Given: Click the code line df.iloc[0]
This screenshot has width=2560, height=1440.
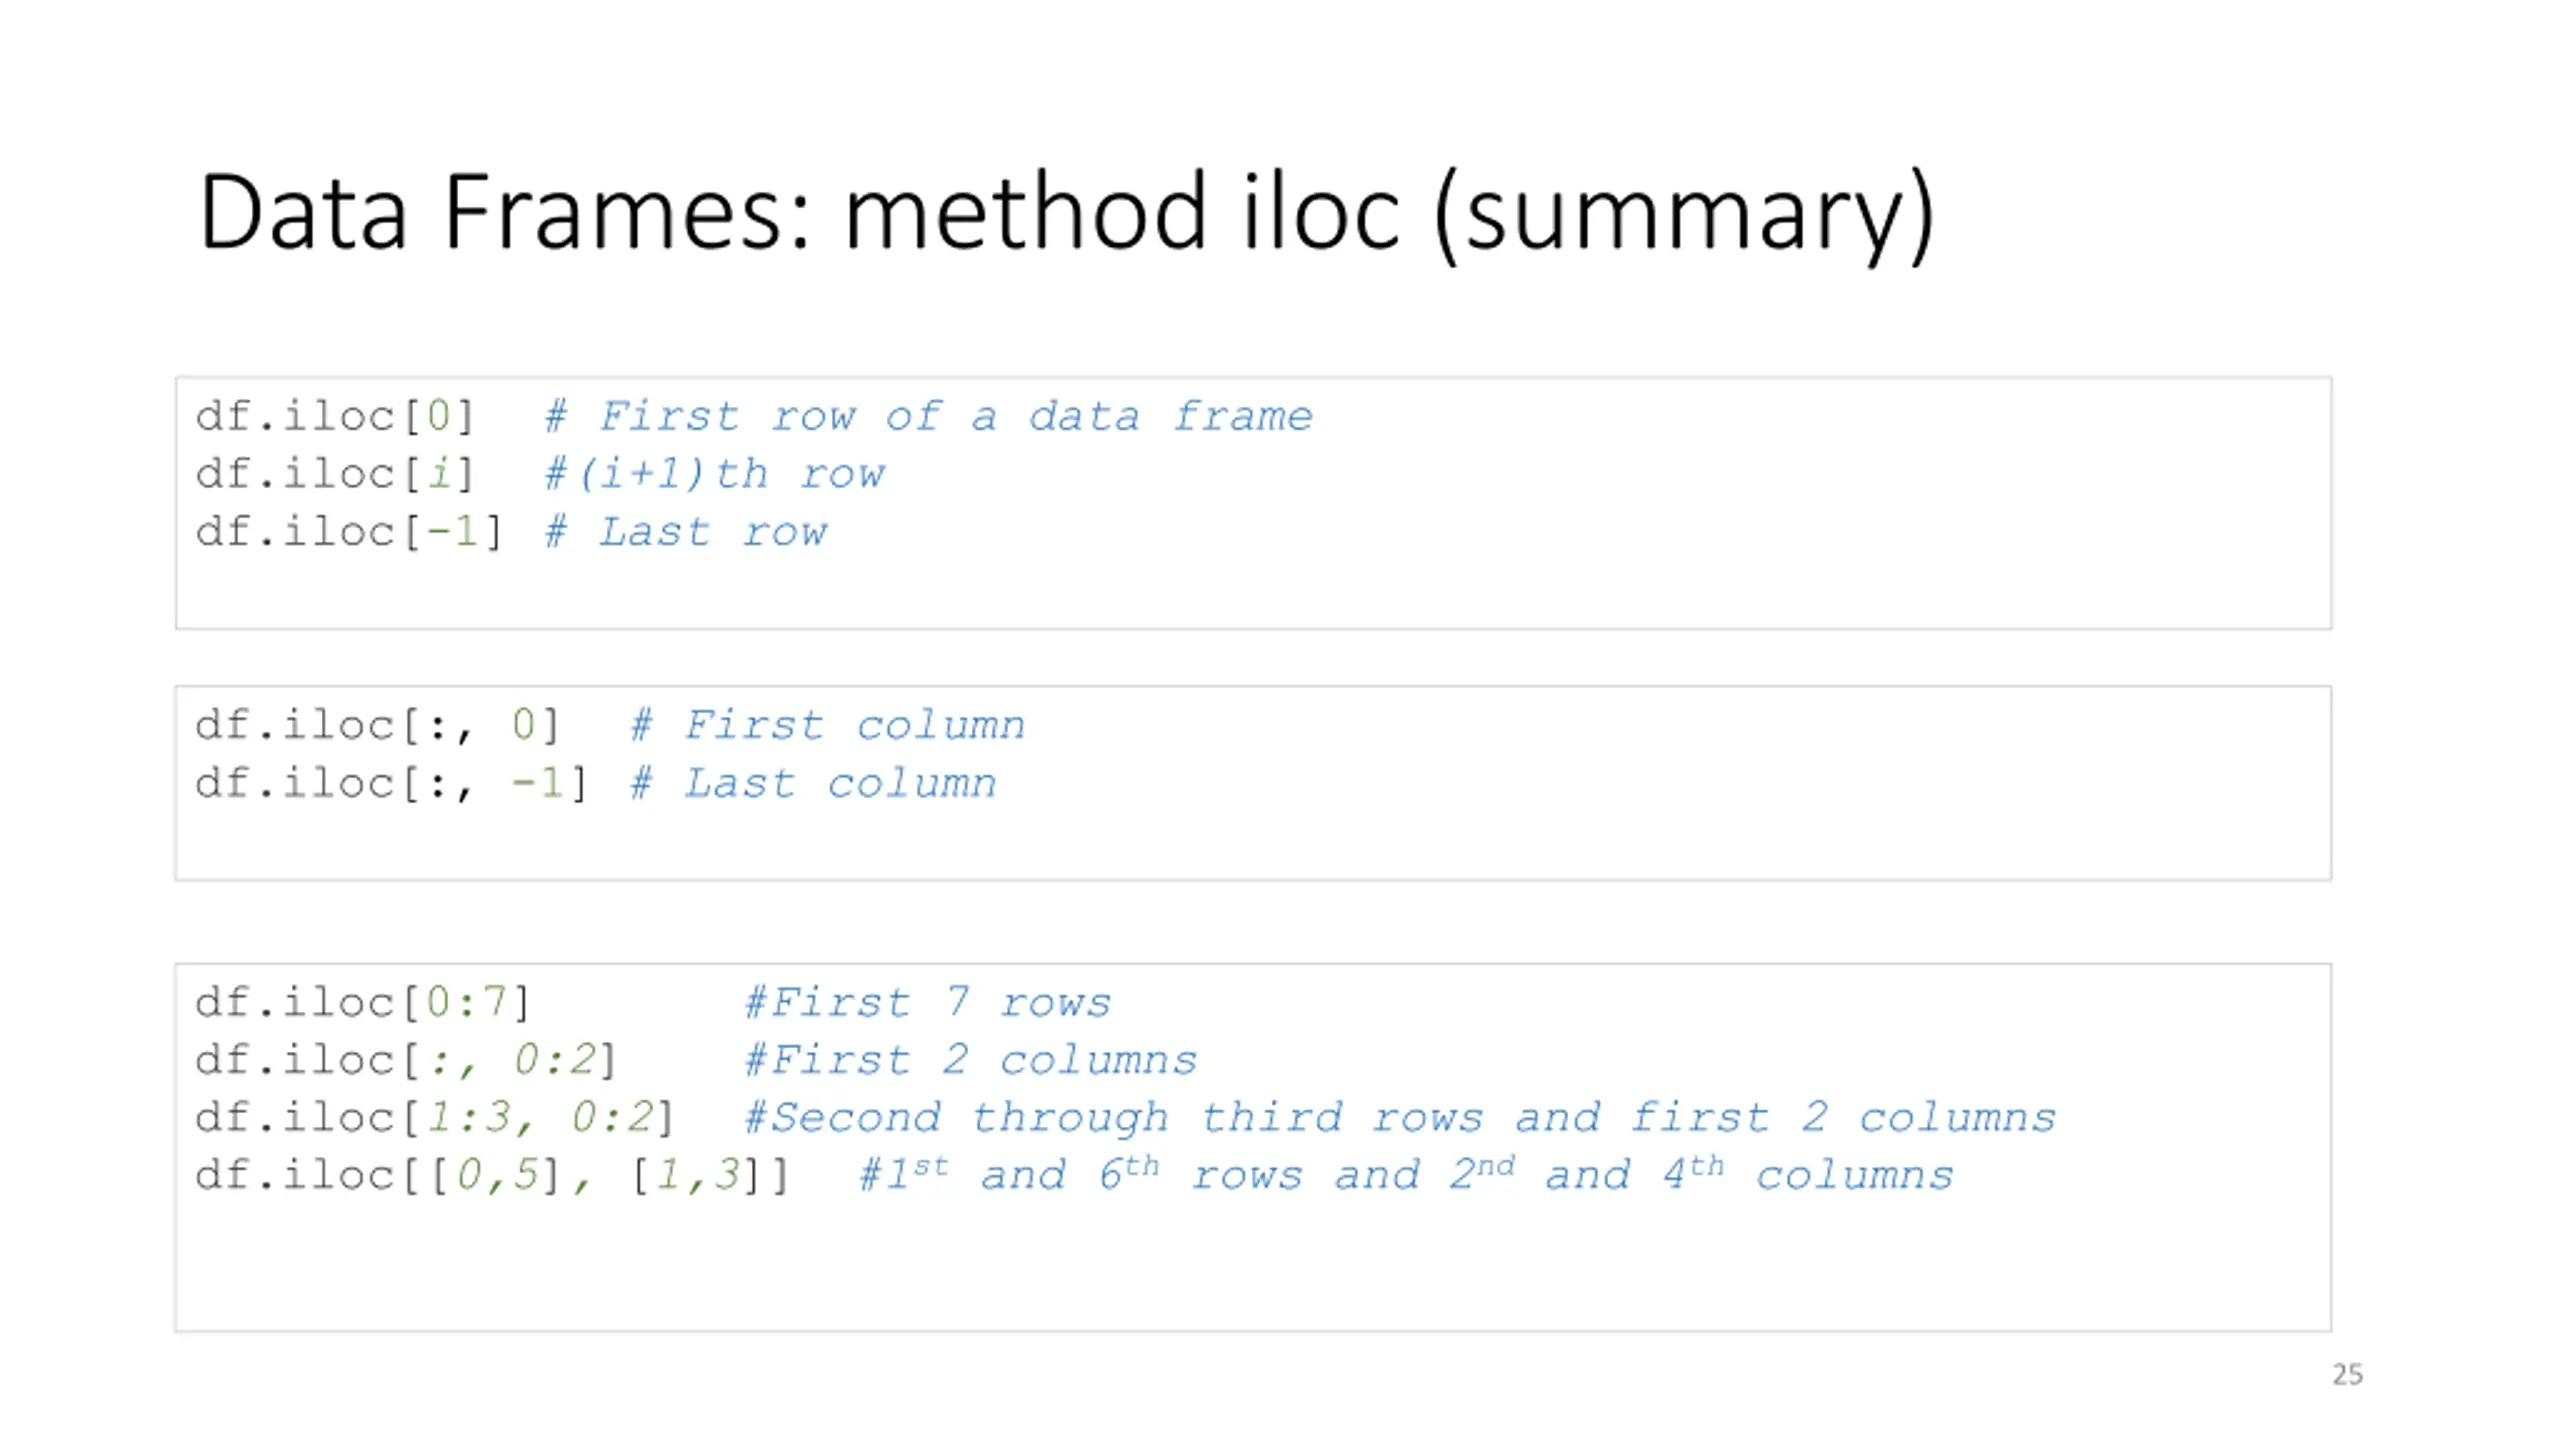Looking at the screenshot, I should pyautogui.click(x=334, y=415).
